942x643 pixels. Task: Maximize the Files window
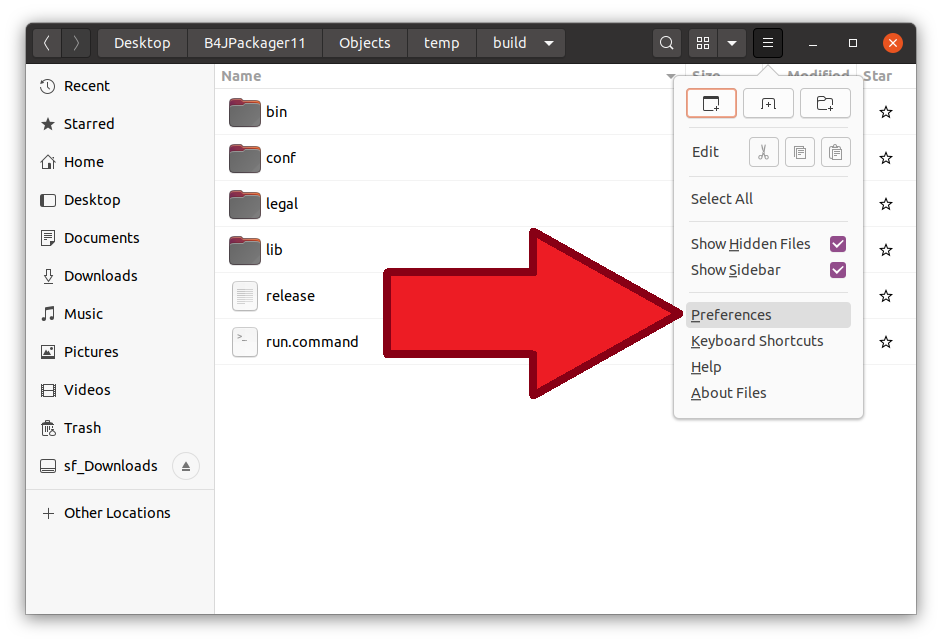tap(852, 43)
